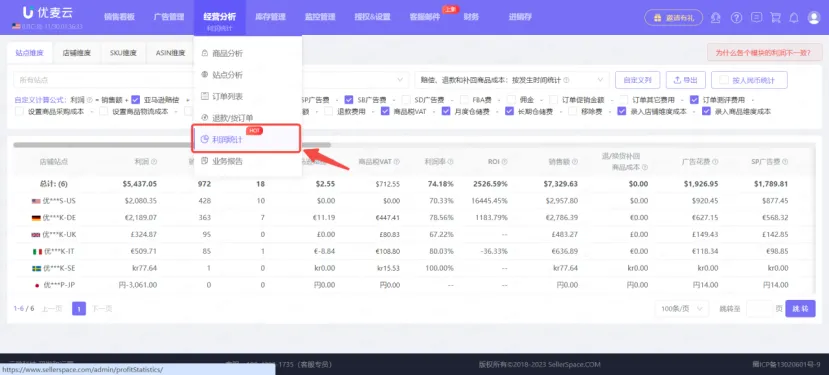Screen dimensions: 830x376
Task: Click the 优***K-DE store row
Action: pyautogui.click(x=414, y=218)
